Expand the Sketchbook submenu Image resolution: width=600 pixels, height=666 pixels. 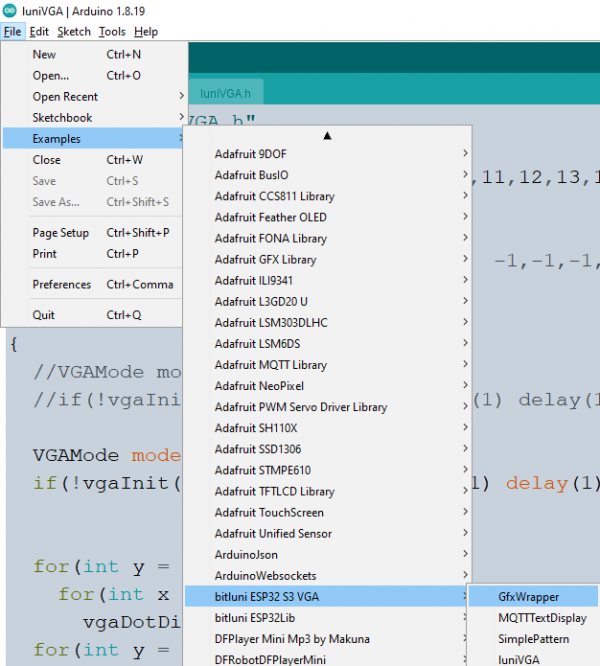click(x=63, y=118)
